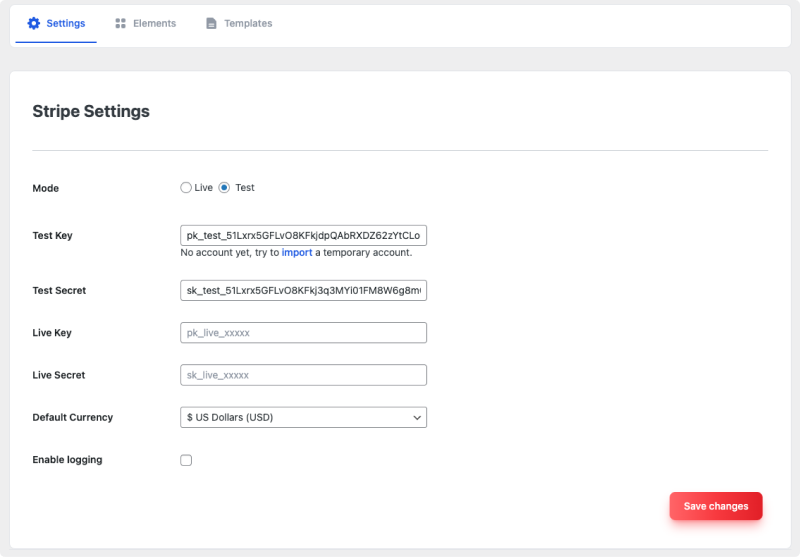
Task: Focus the Test Key input field
Action: pos(303,236)
